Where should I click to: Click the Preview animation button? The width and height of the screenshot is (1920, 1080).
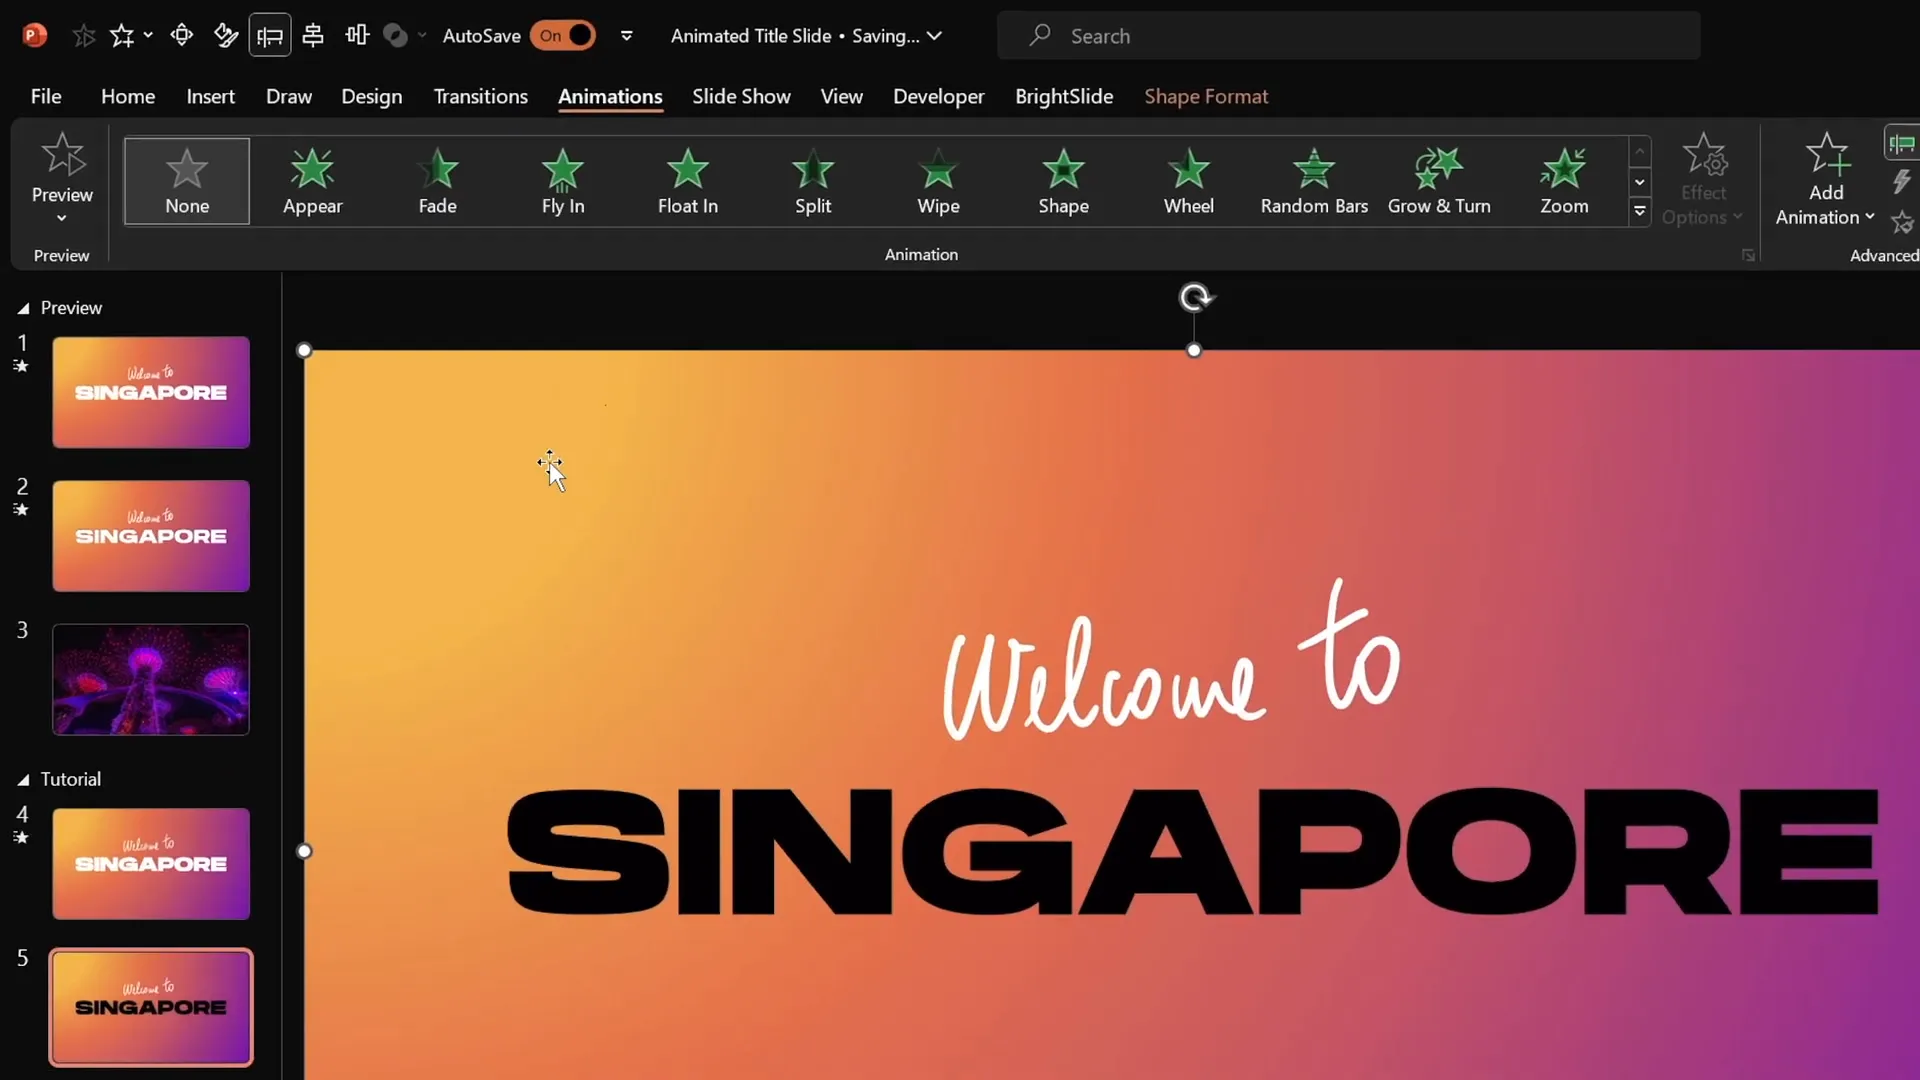pyautogui.click(x=62, y=178)
